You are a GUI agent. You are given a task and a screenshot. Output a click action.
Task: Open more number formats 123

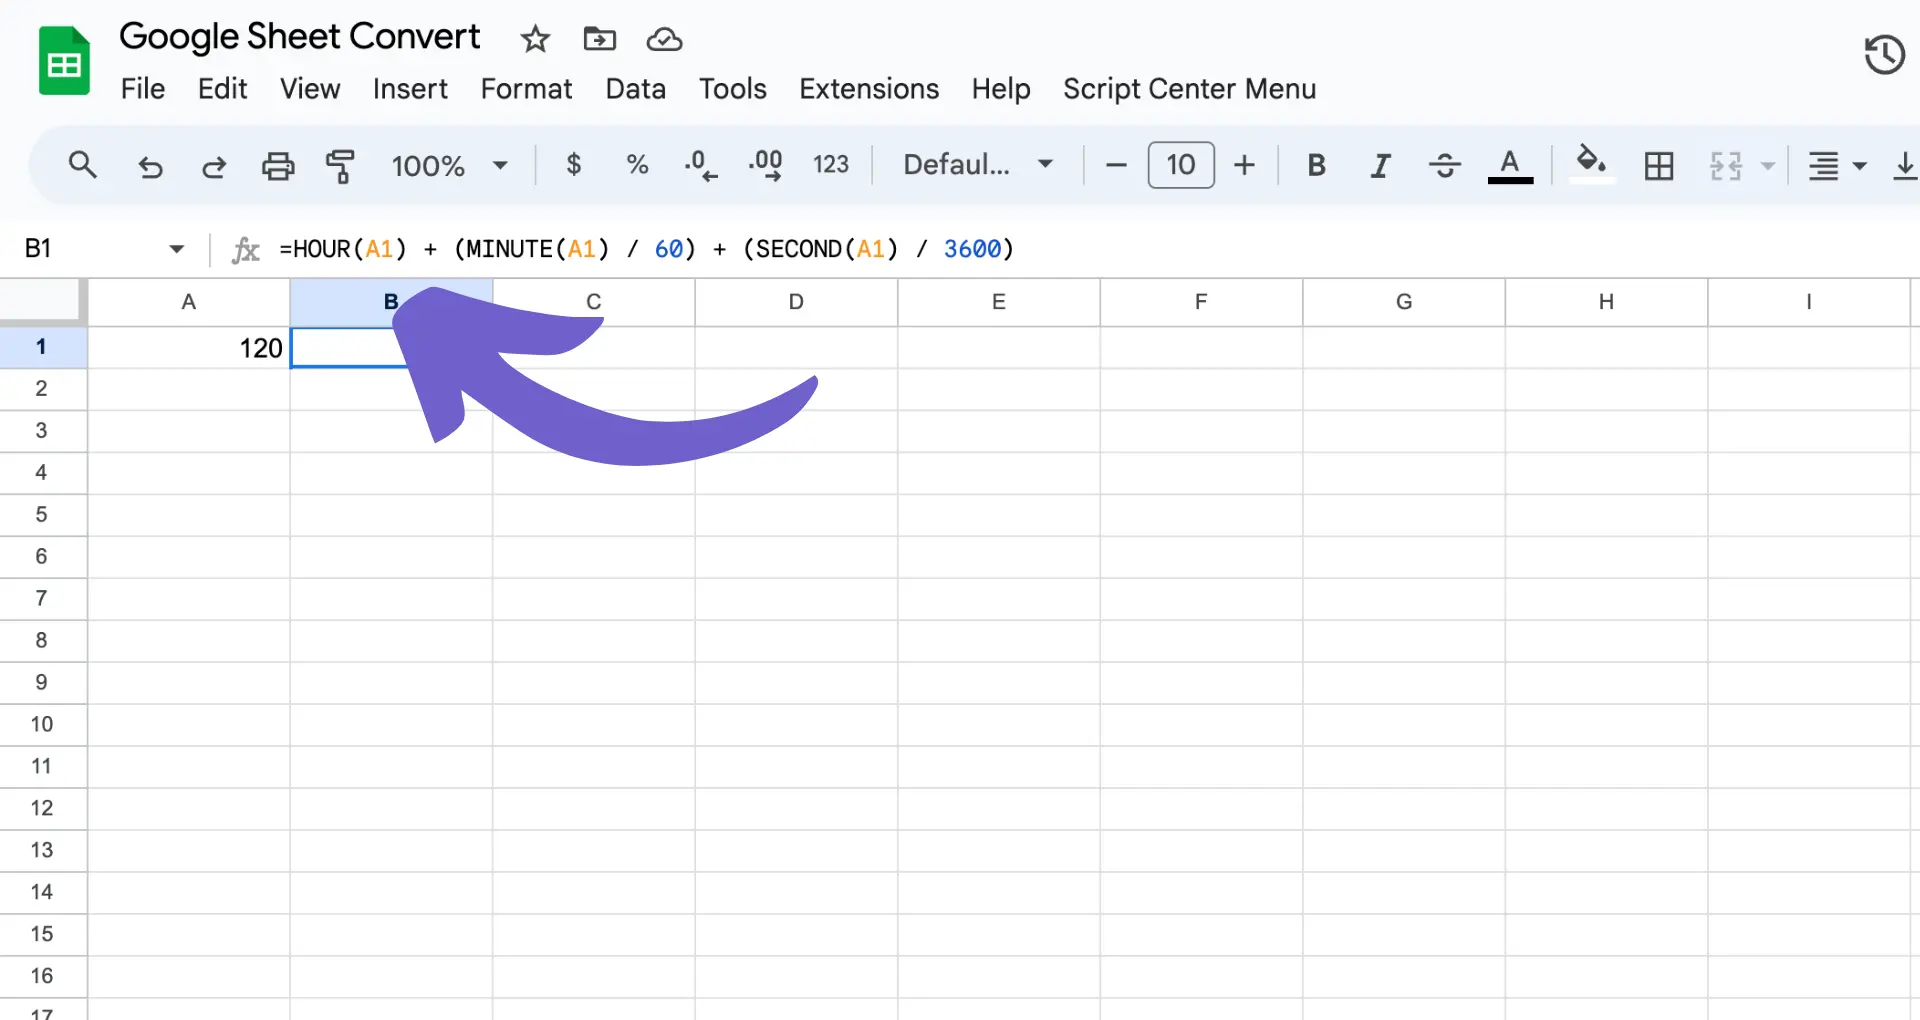pos(831,164)
